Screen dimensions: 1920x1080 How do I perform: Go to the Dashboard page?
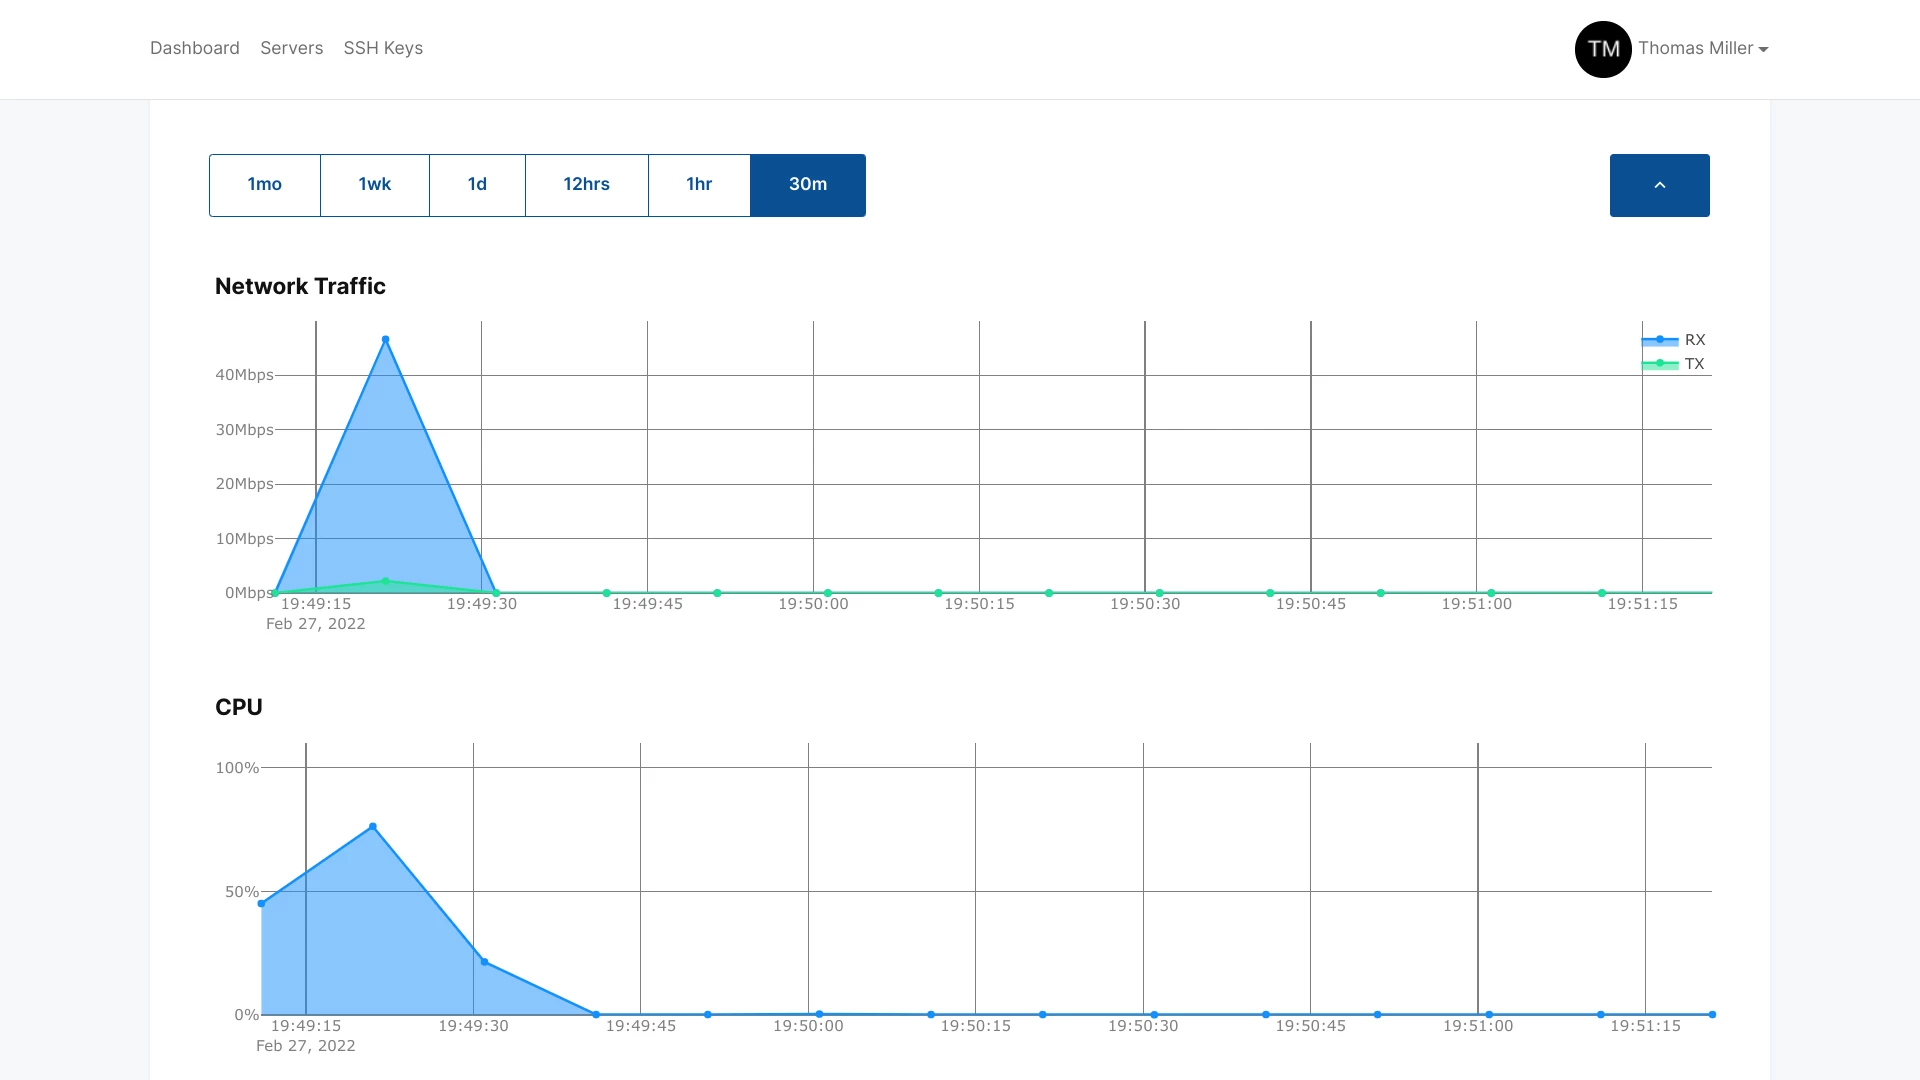click(195, 48)
